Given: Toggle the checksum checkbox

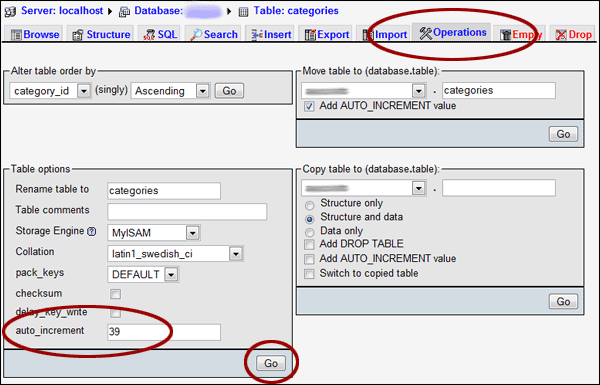Looking at the screenshot, I should (x=115, y=294).
